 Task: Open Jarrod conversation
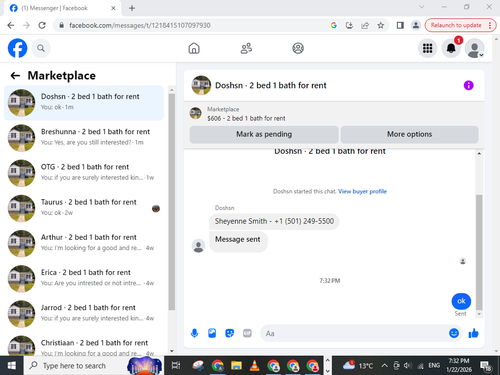[84, 314]
